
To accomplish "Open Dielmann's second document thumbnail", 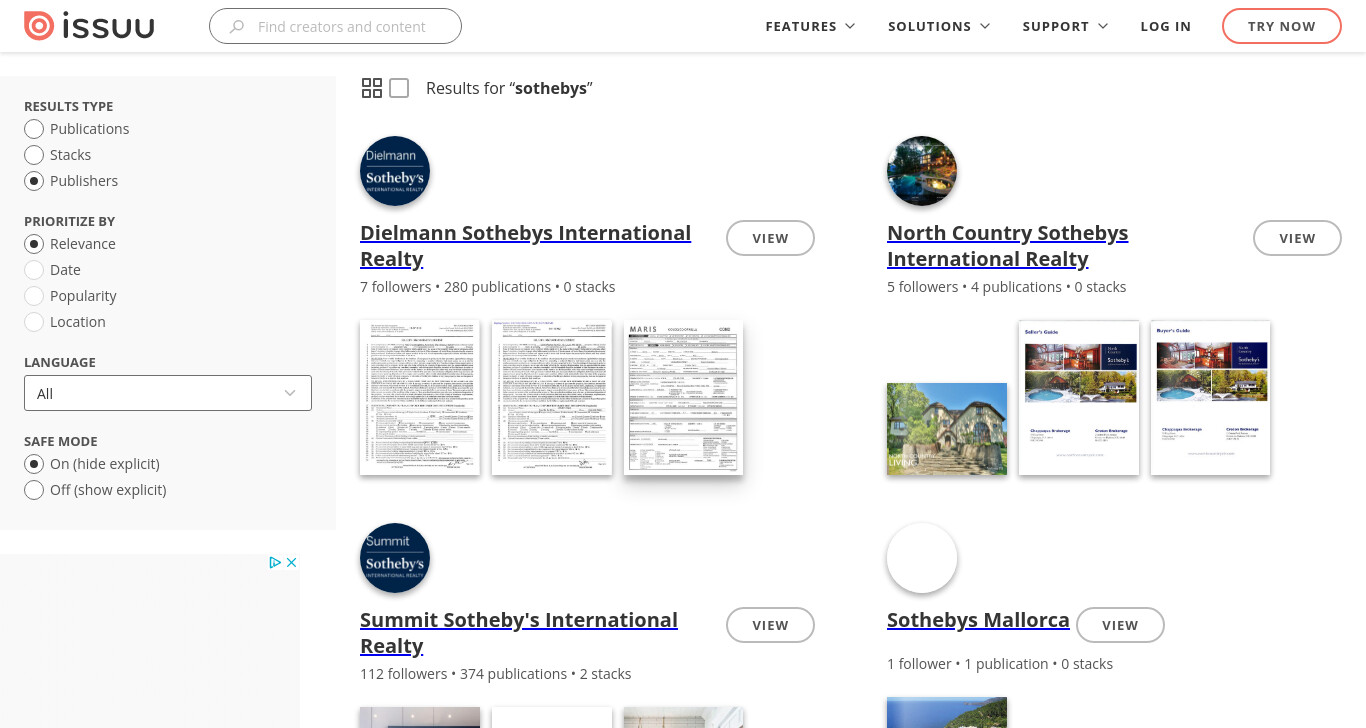I will pyautogui.click(x=552, y=397).
